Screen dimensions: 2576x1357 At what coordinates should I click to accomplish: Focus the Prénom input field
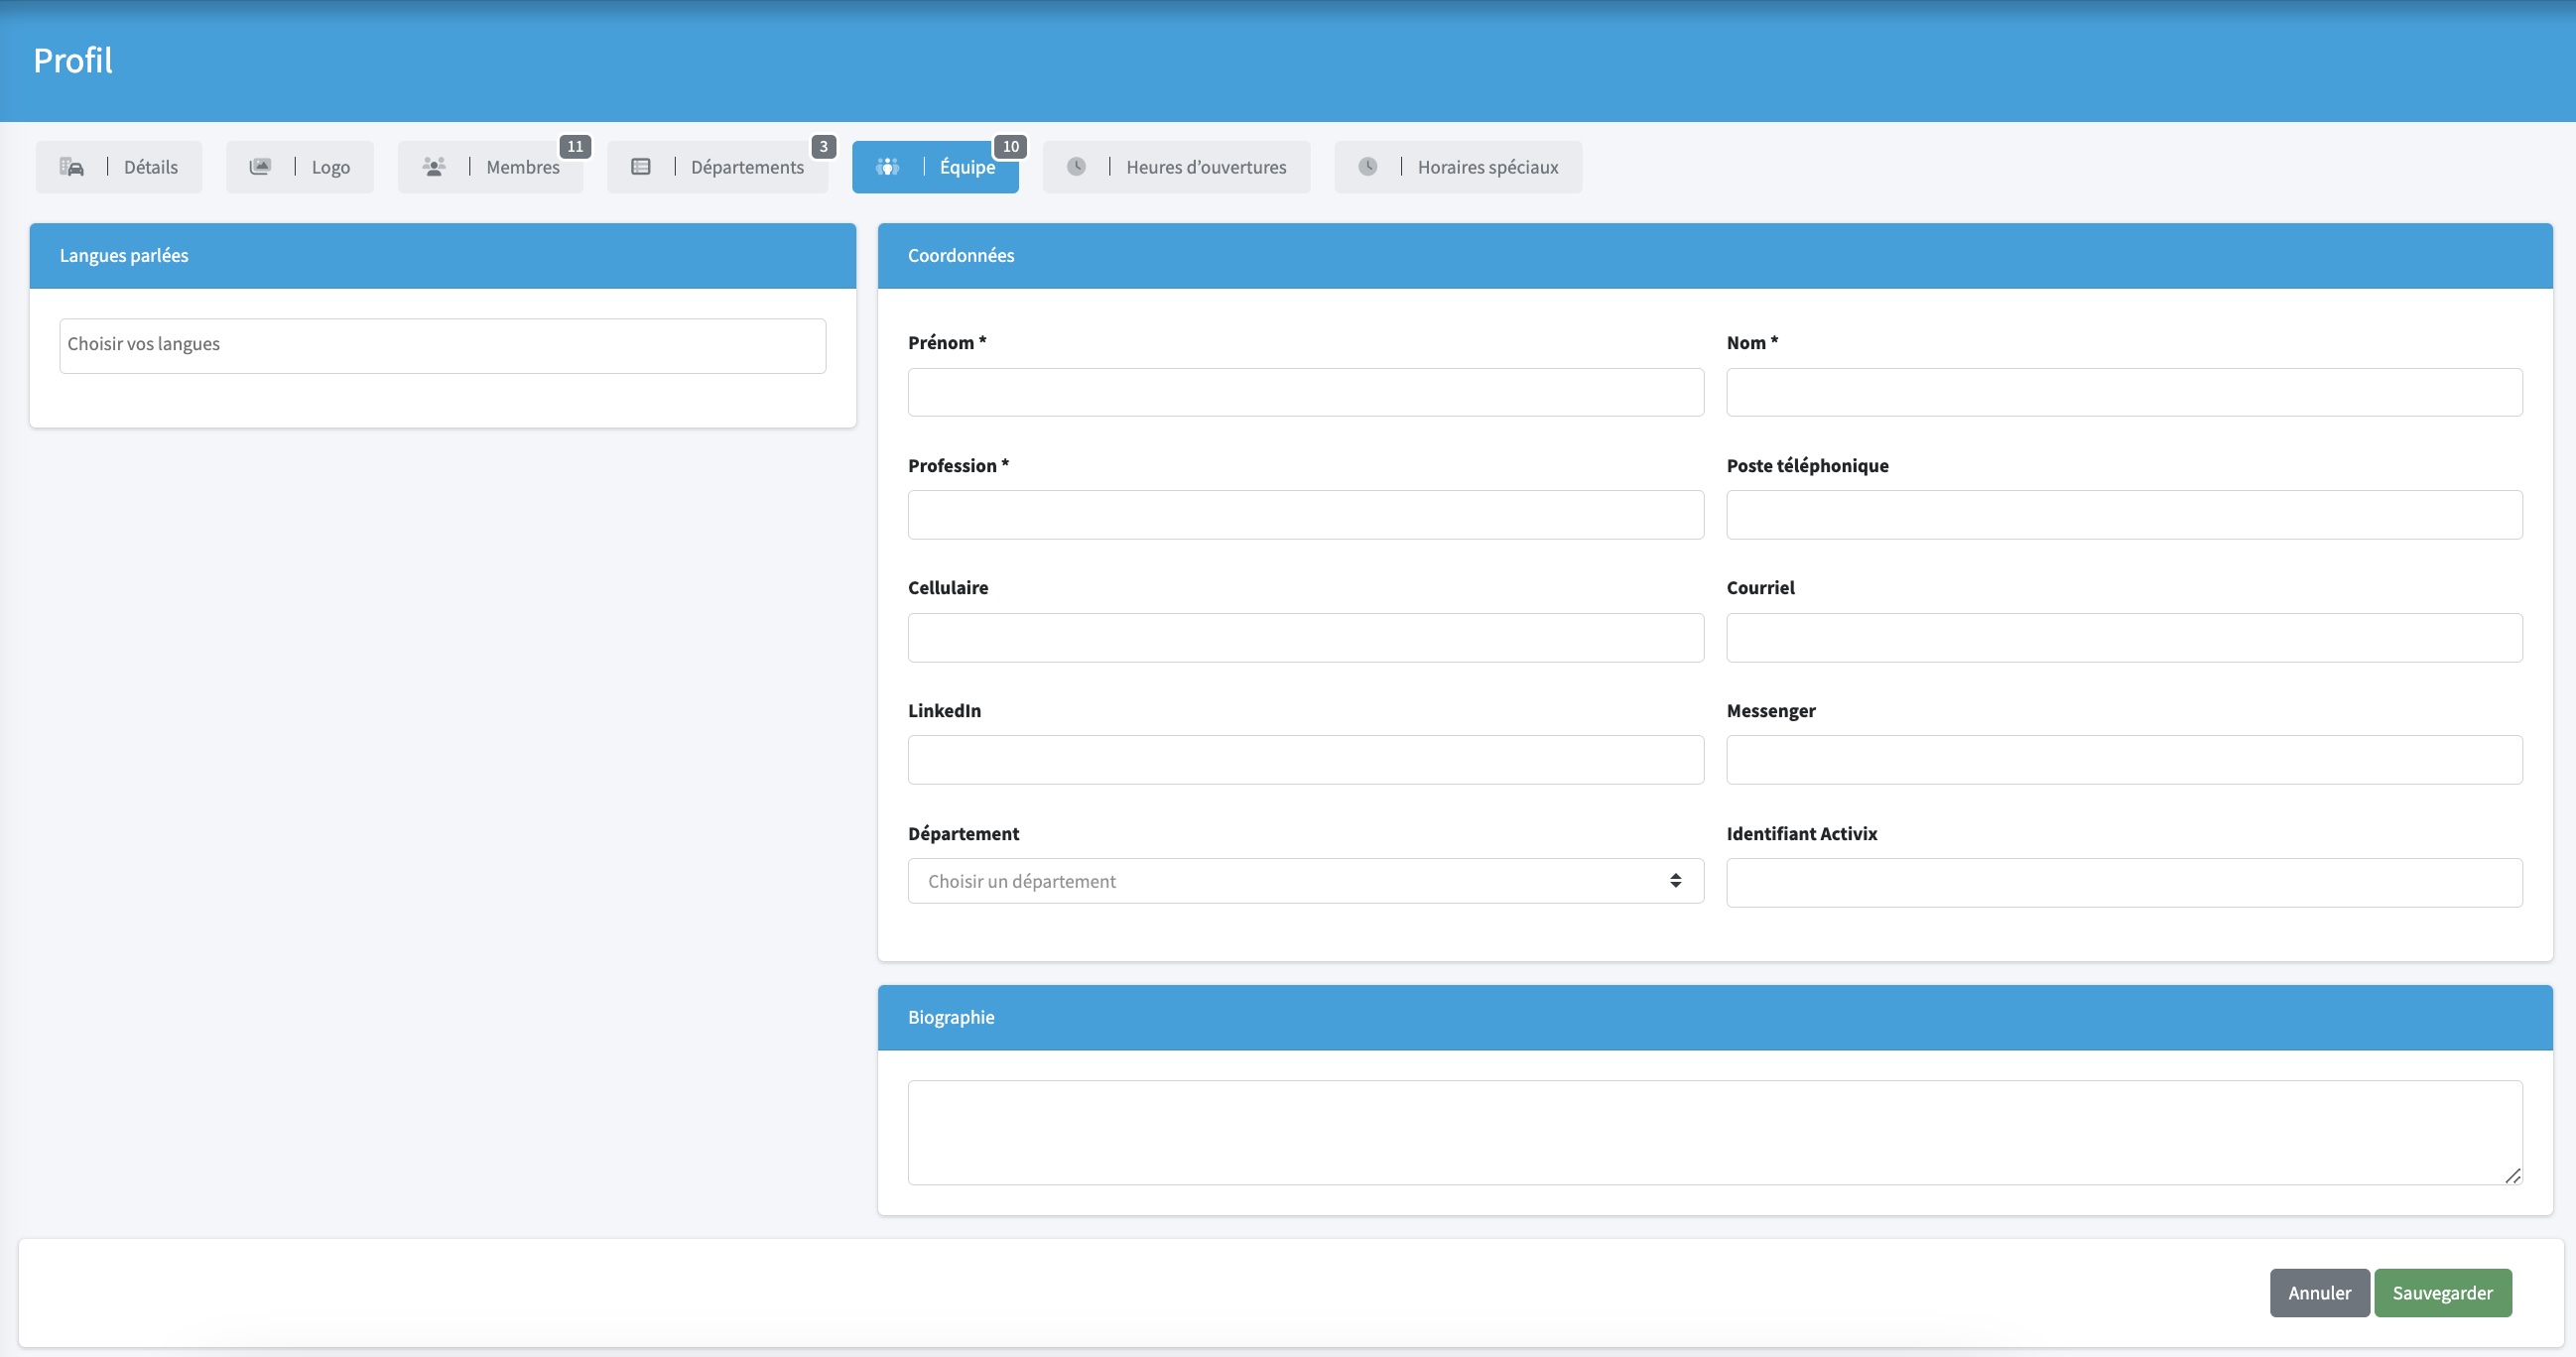click(1305, 392)
